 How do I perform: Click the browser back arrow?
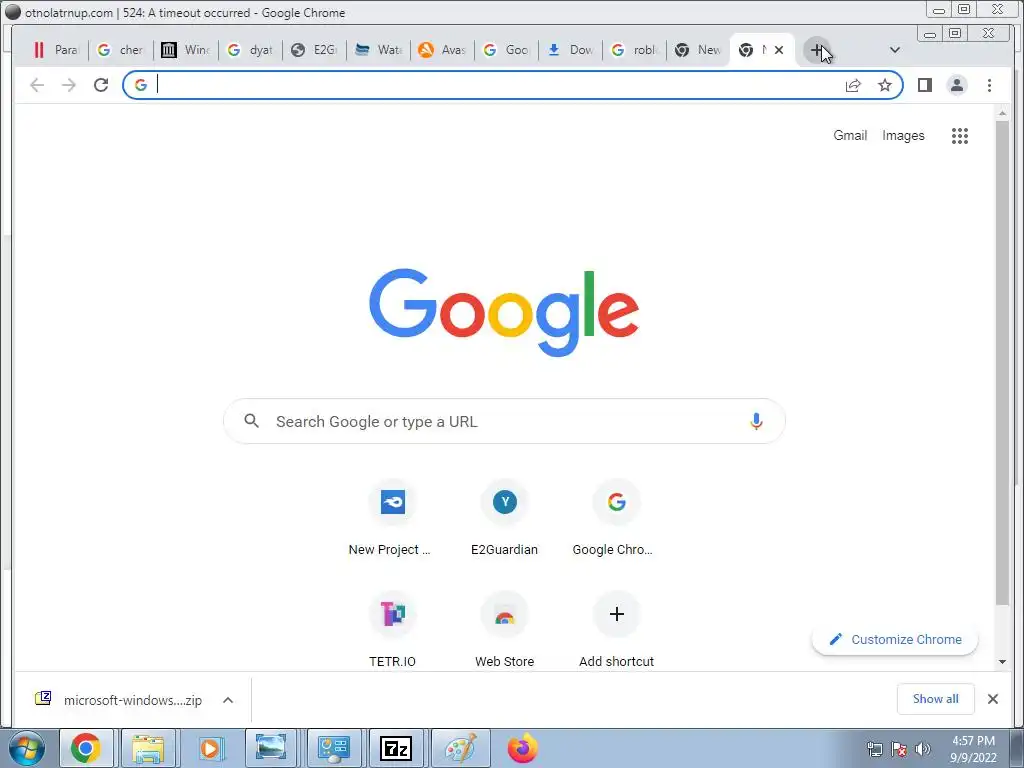(x=37, y=85)
